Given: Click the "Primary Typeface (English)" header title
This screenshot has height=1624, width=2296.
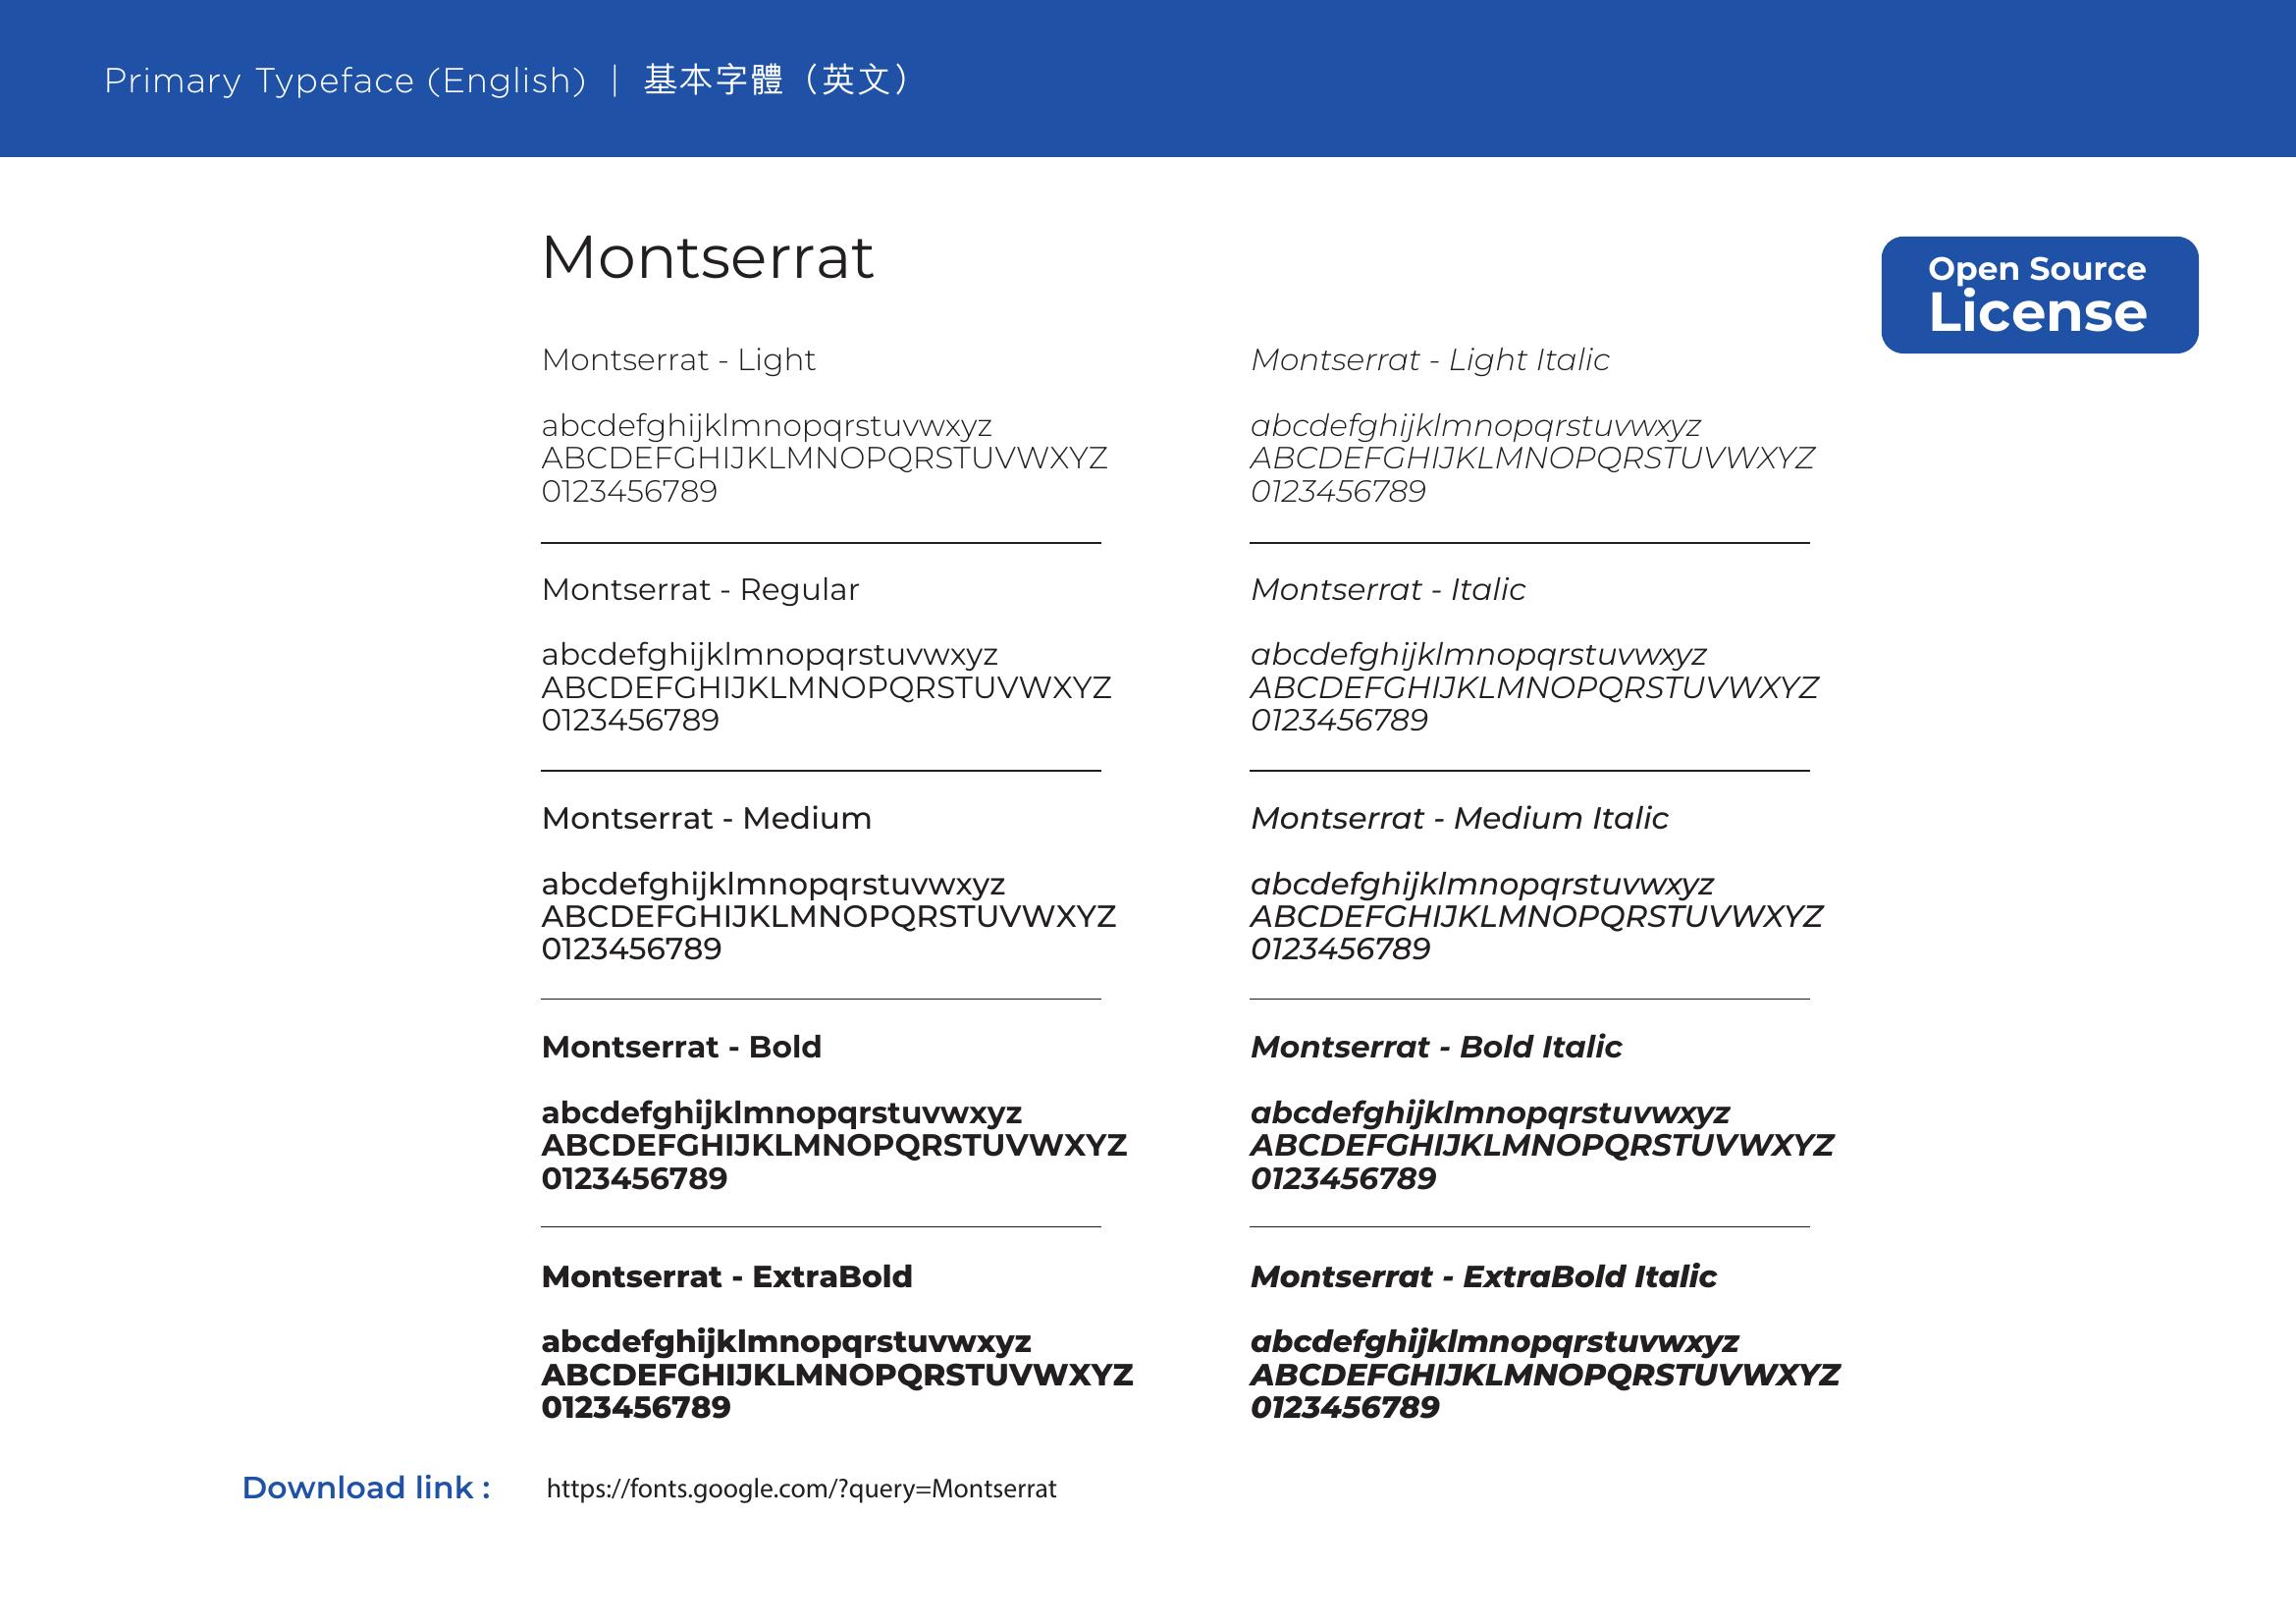Looking at the screenshot, I should [345, 80].
